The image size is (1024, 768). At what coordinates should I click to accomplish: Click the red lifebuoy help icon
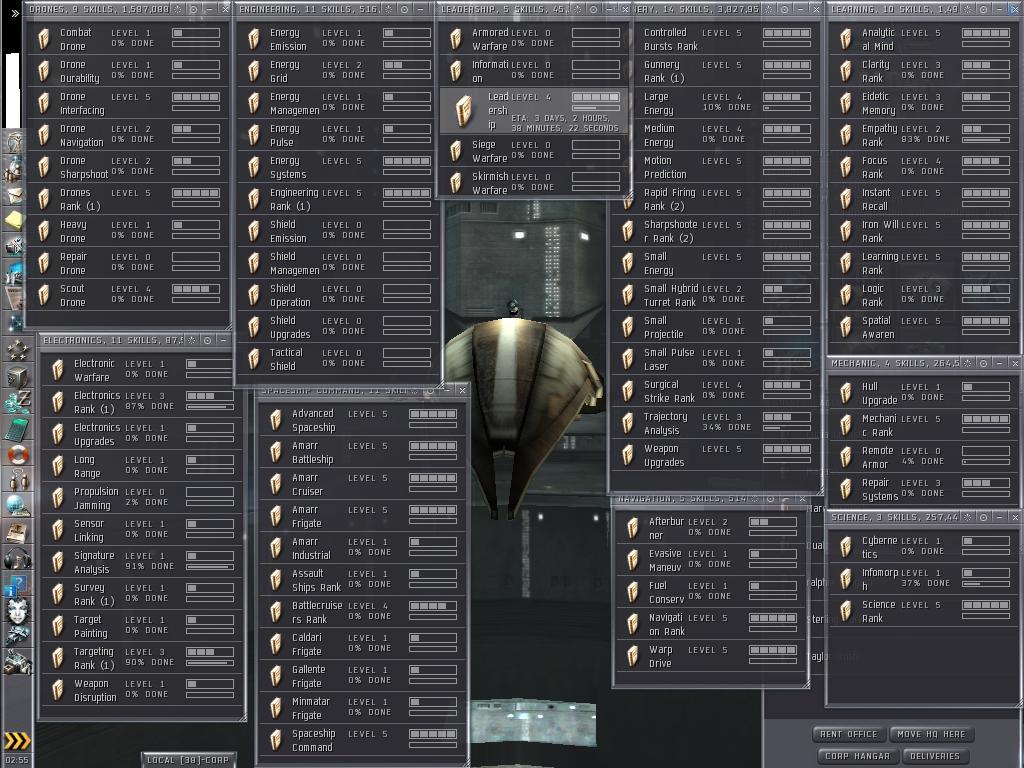17,454
